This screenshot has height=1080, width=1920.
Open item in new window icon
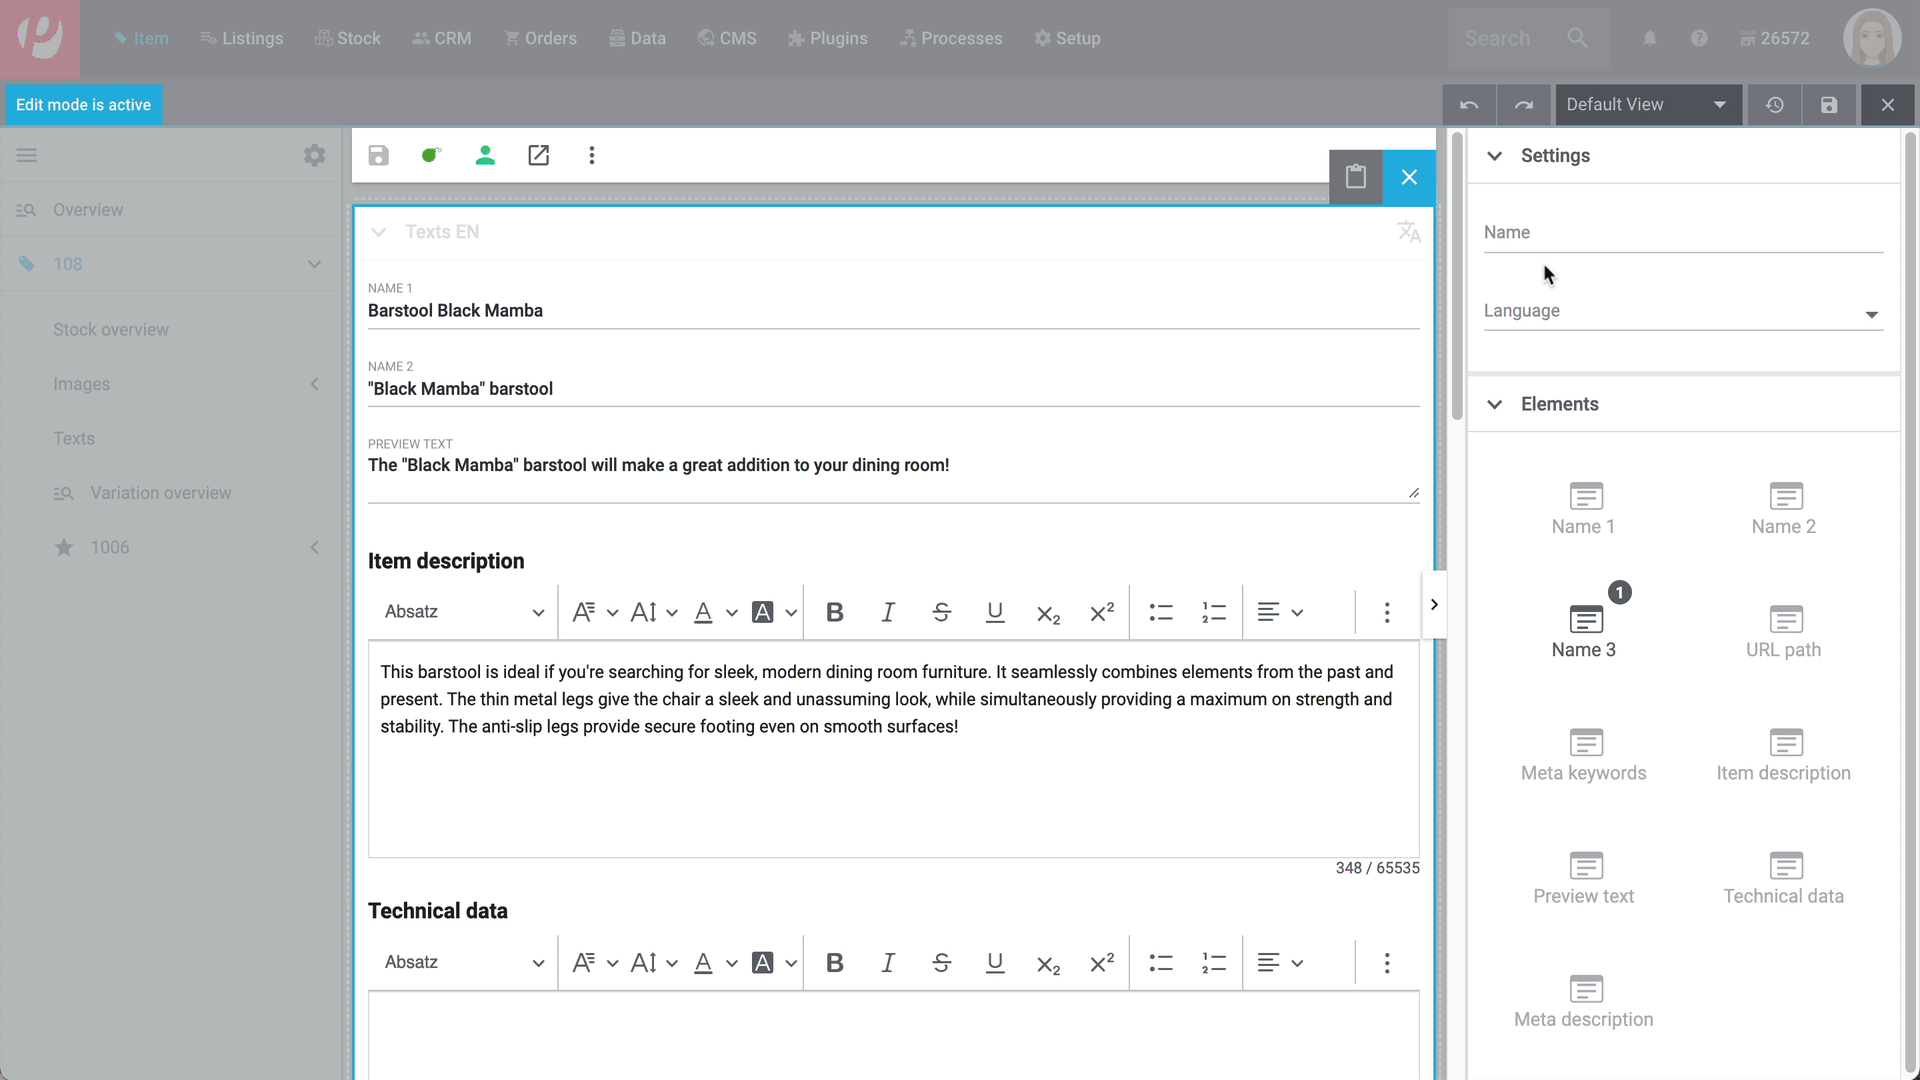click(x=538, y=155)
